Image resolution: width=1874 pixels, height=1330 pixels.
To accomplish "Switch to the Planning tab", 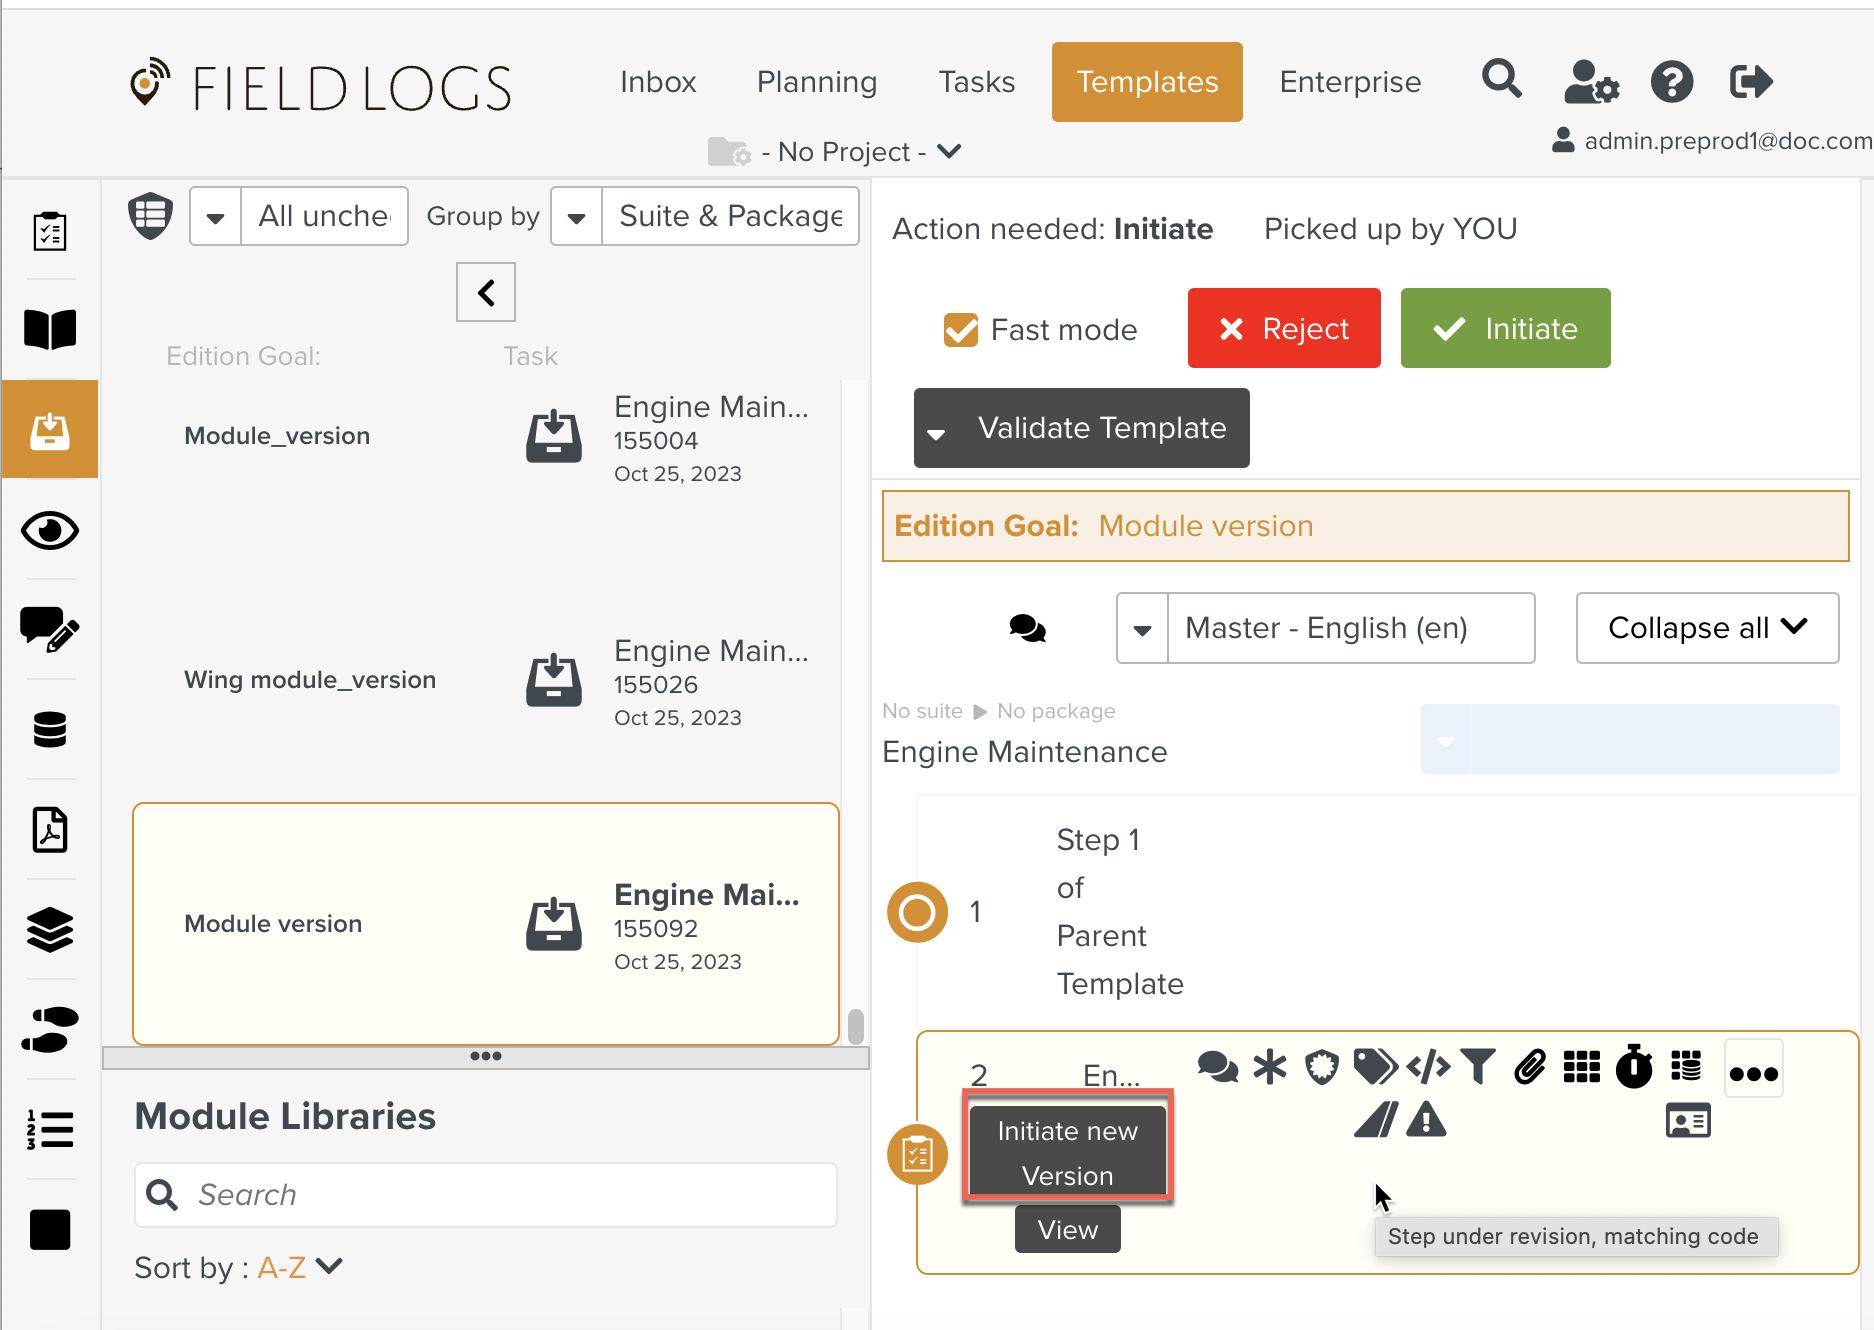I will pos(816,82).
